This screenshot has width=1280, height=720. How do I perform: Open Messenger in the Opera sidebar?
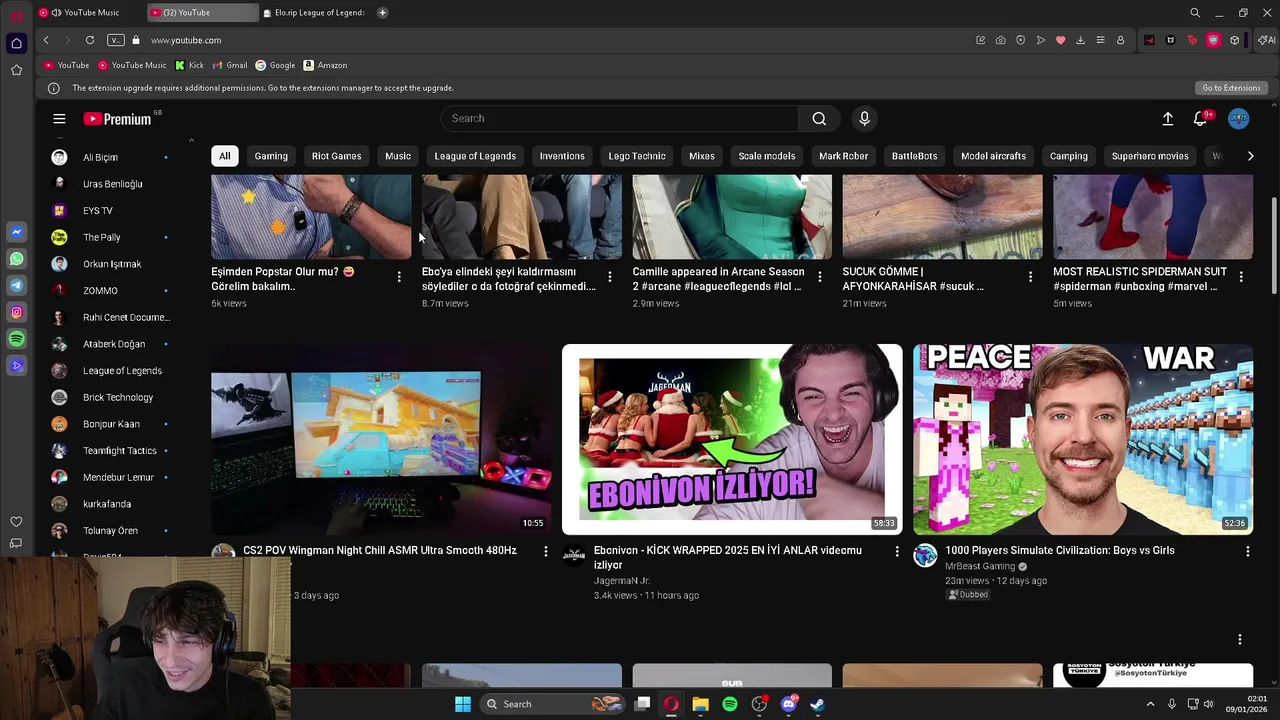(x=16, y=232)
